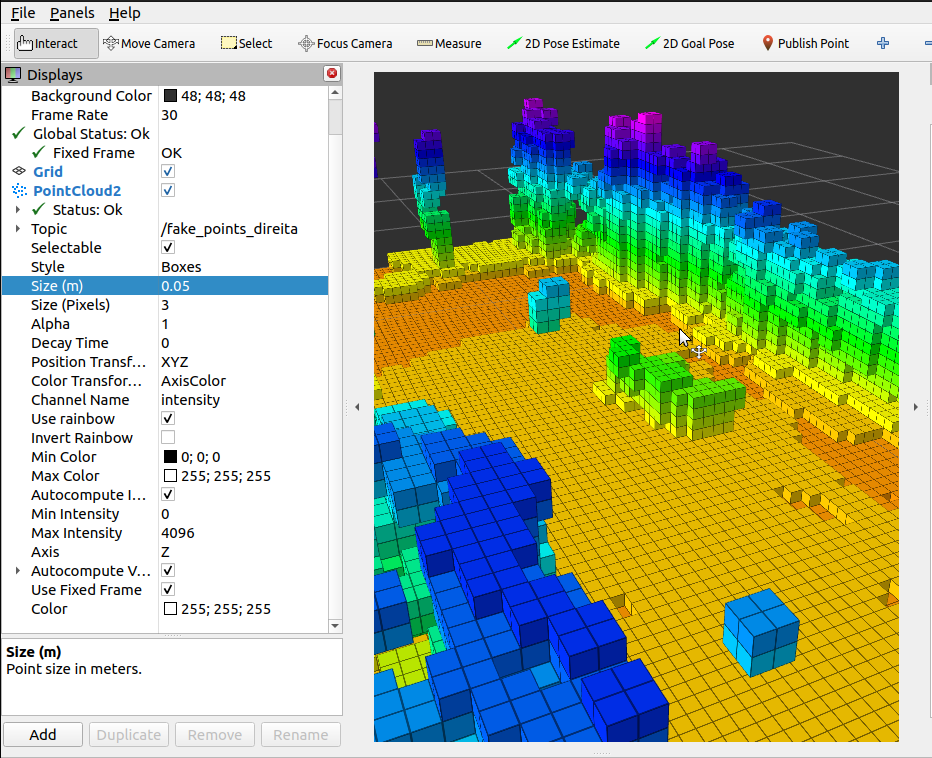
Task: Enable the Invert Rainbow checkbox
Action: click(168, 438)
